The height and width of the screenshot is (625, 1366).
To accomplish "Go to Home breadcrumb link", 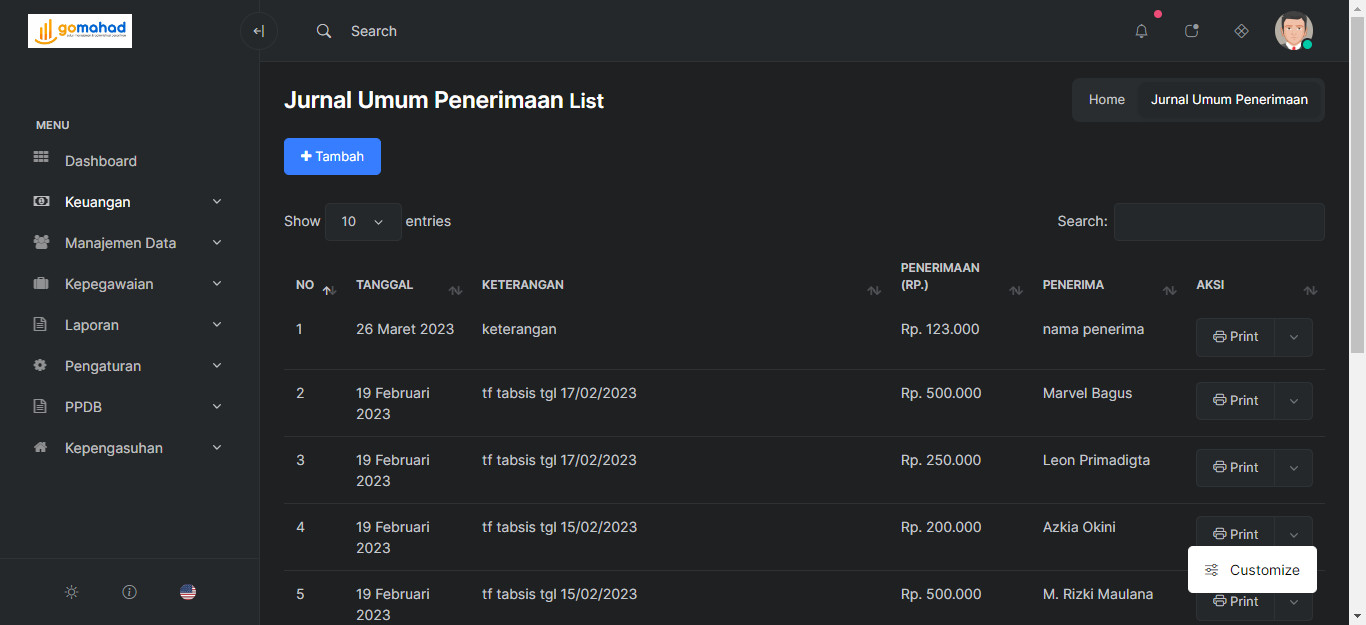I will point(1106,100).
